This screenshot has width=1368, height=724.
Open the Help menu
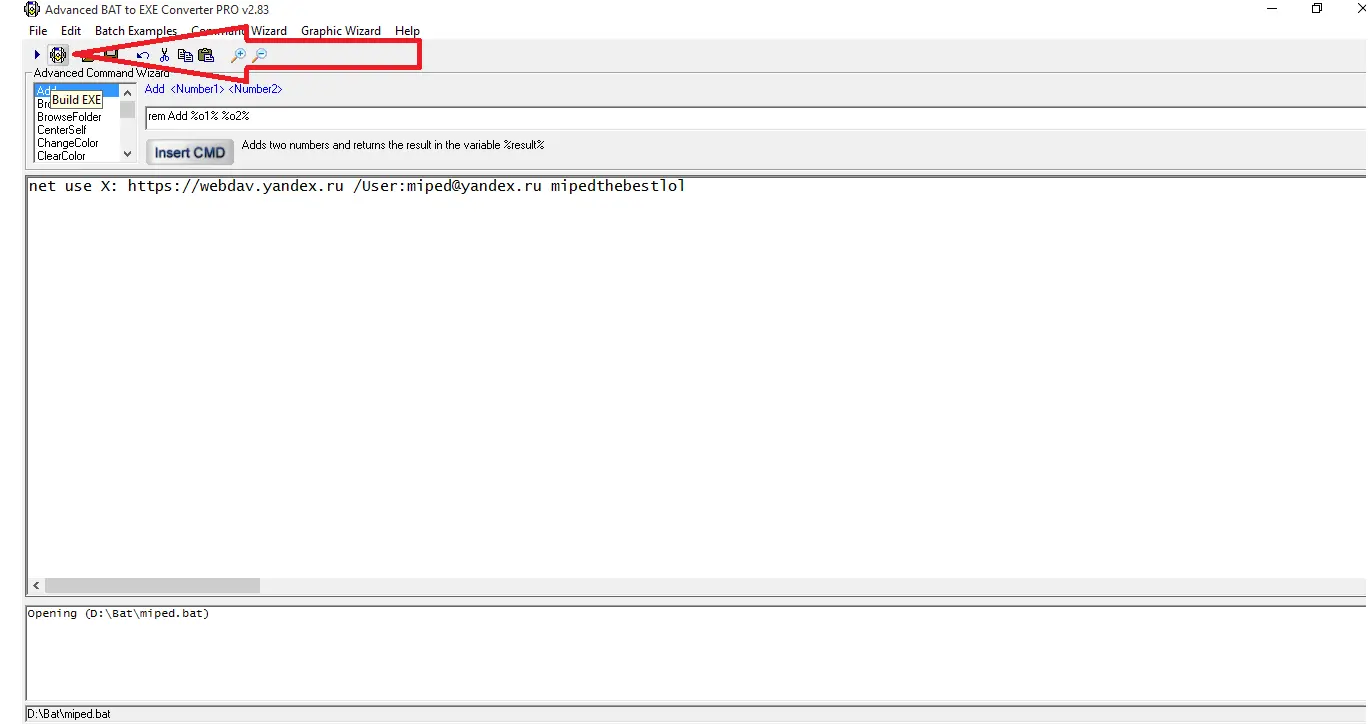pos(407,31)
